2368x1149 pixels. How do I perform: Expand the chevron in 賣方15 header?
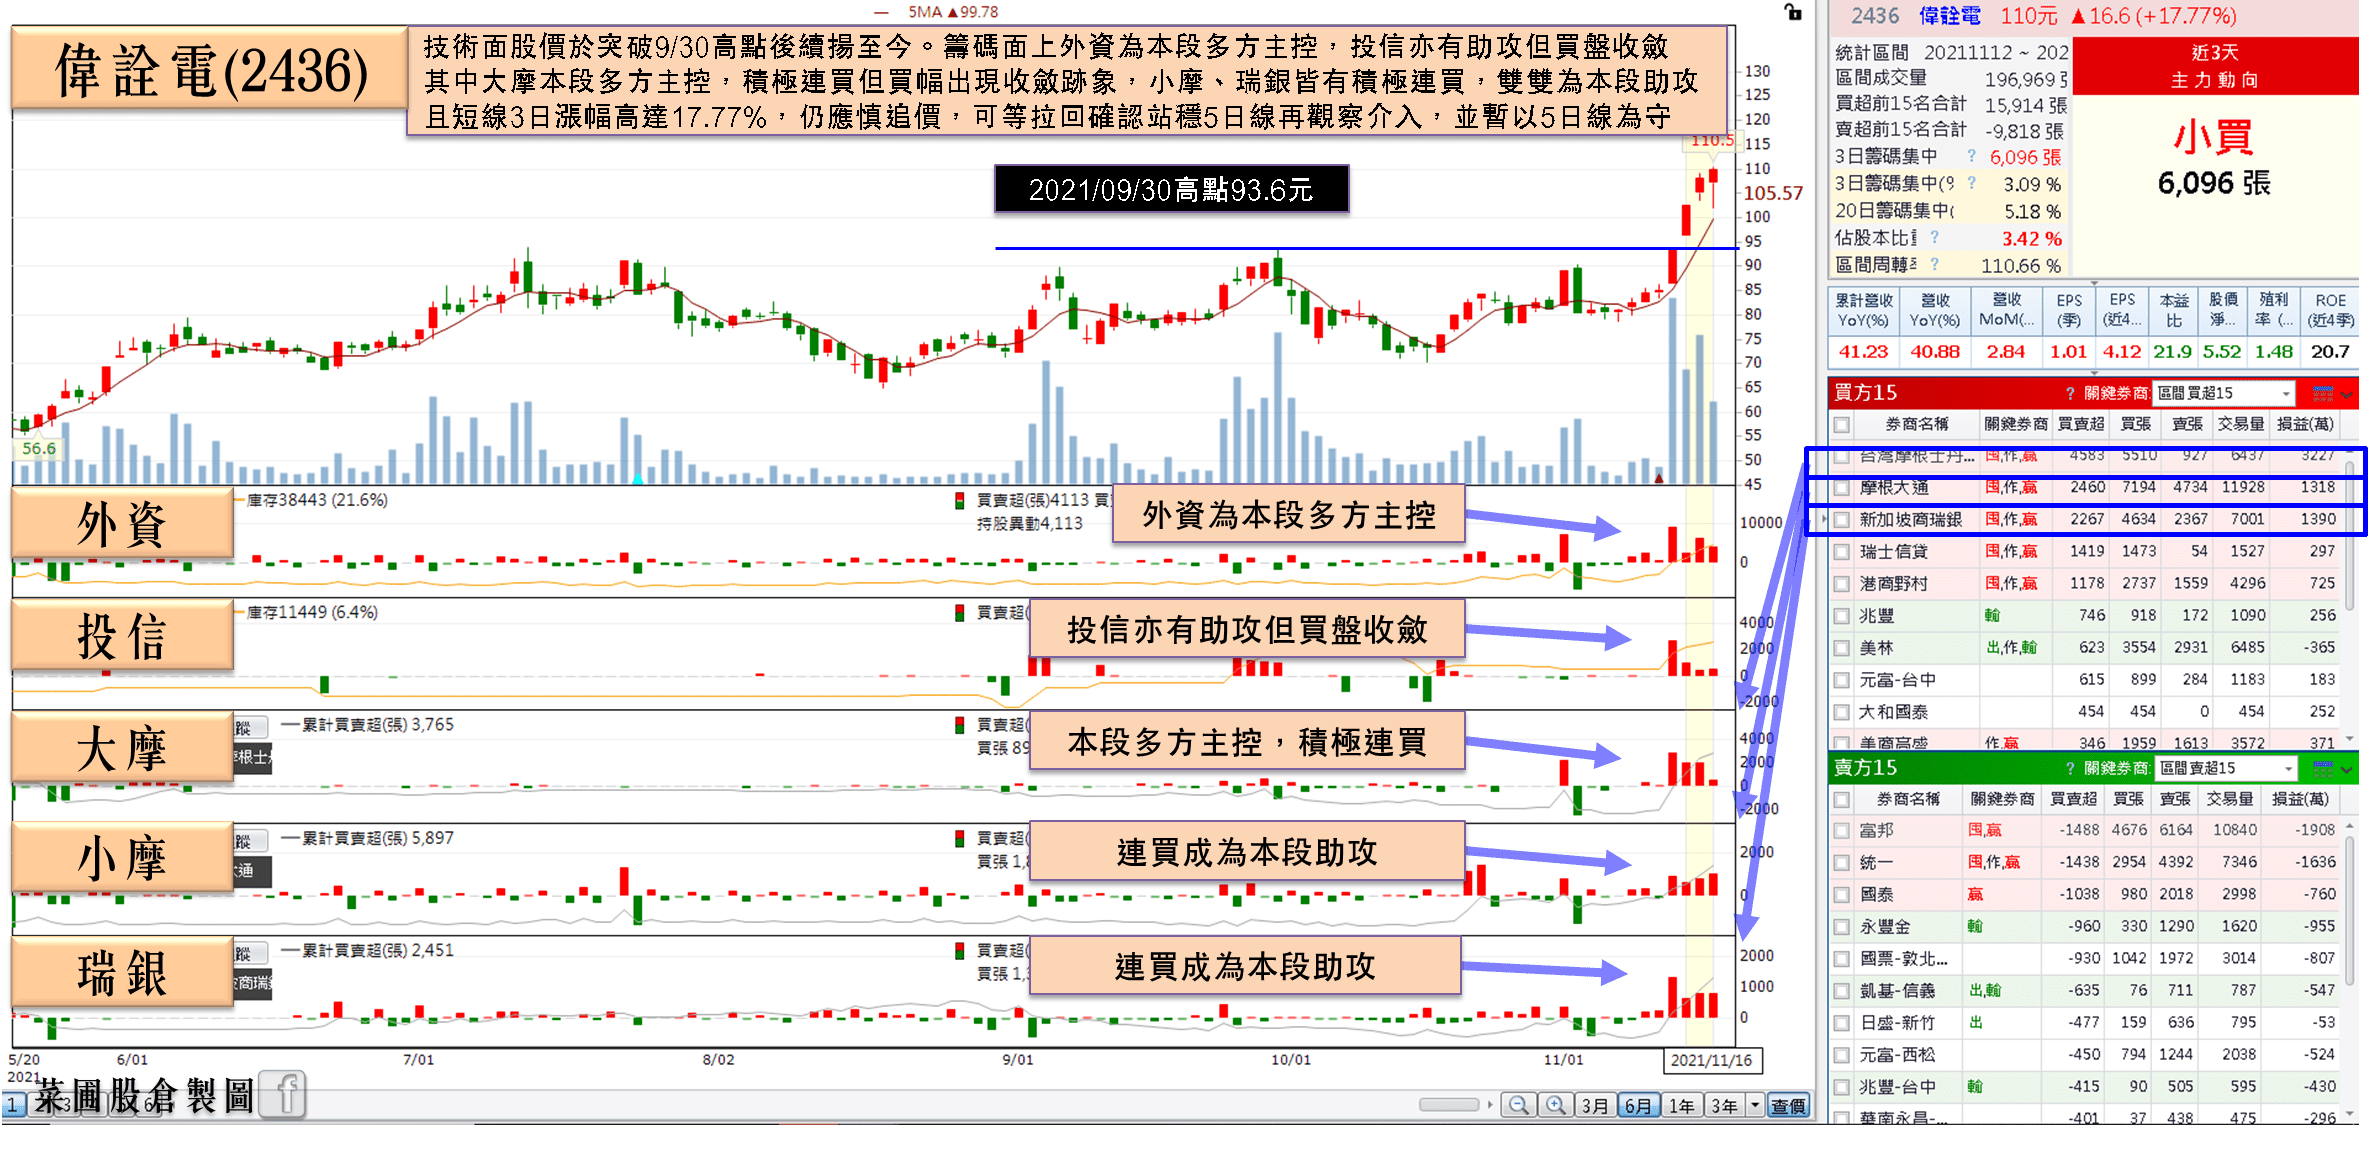coord(2347,769)
